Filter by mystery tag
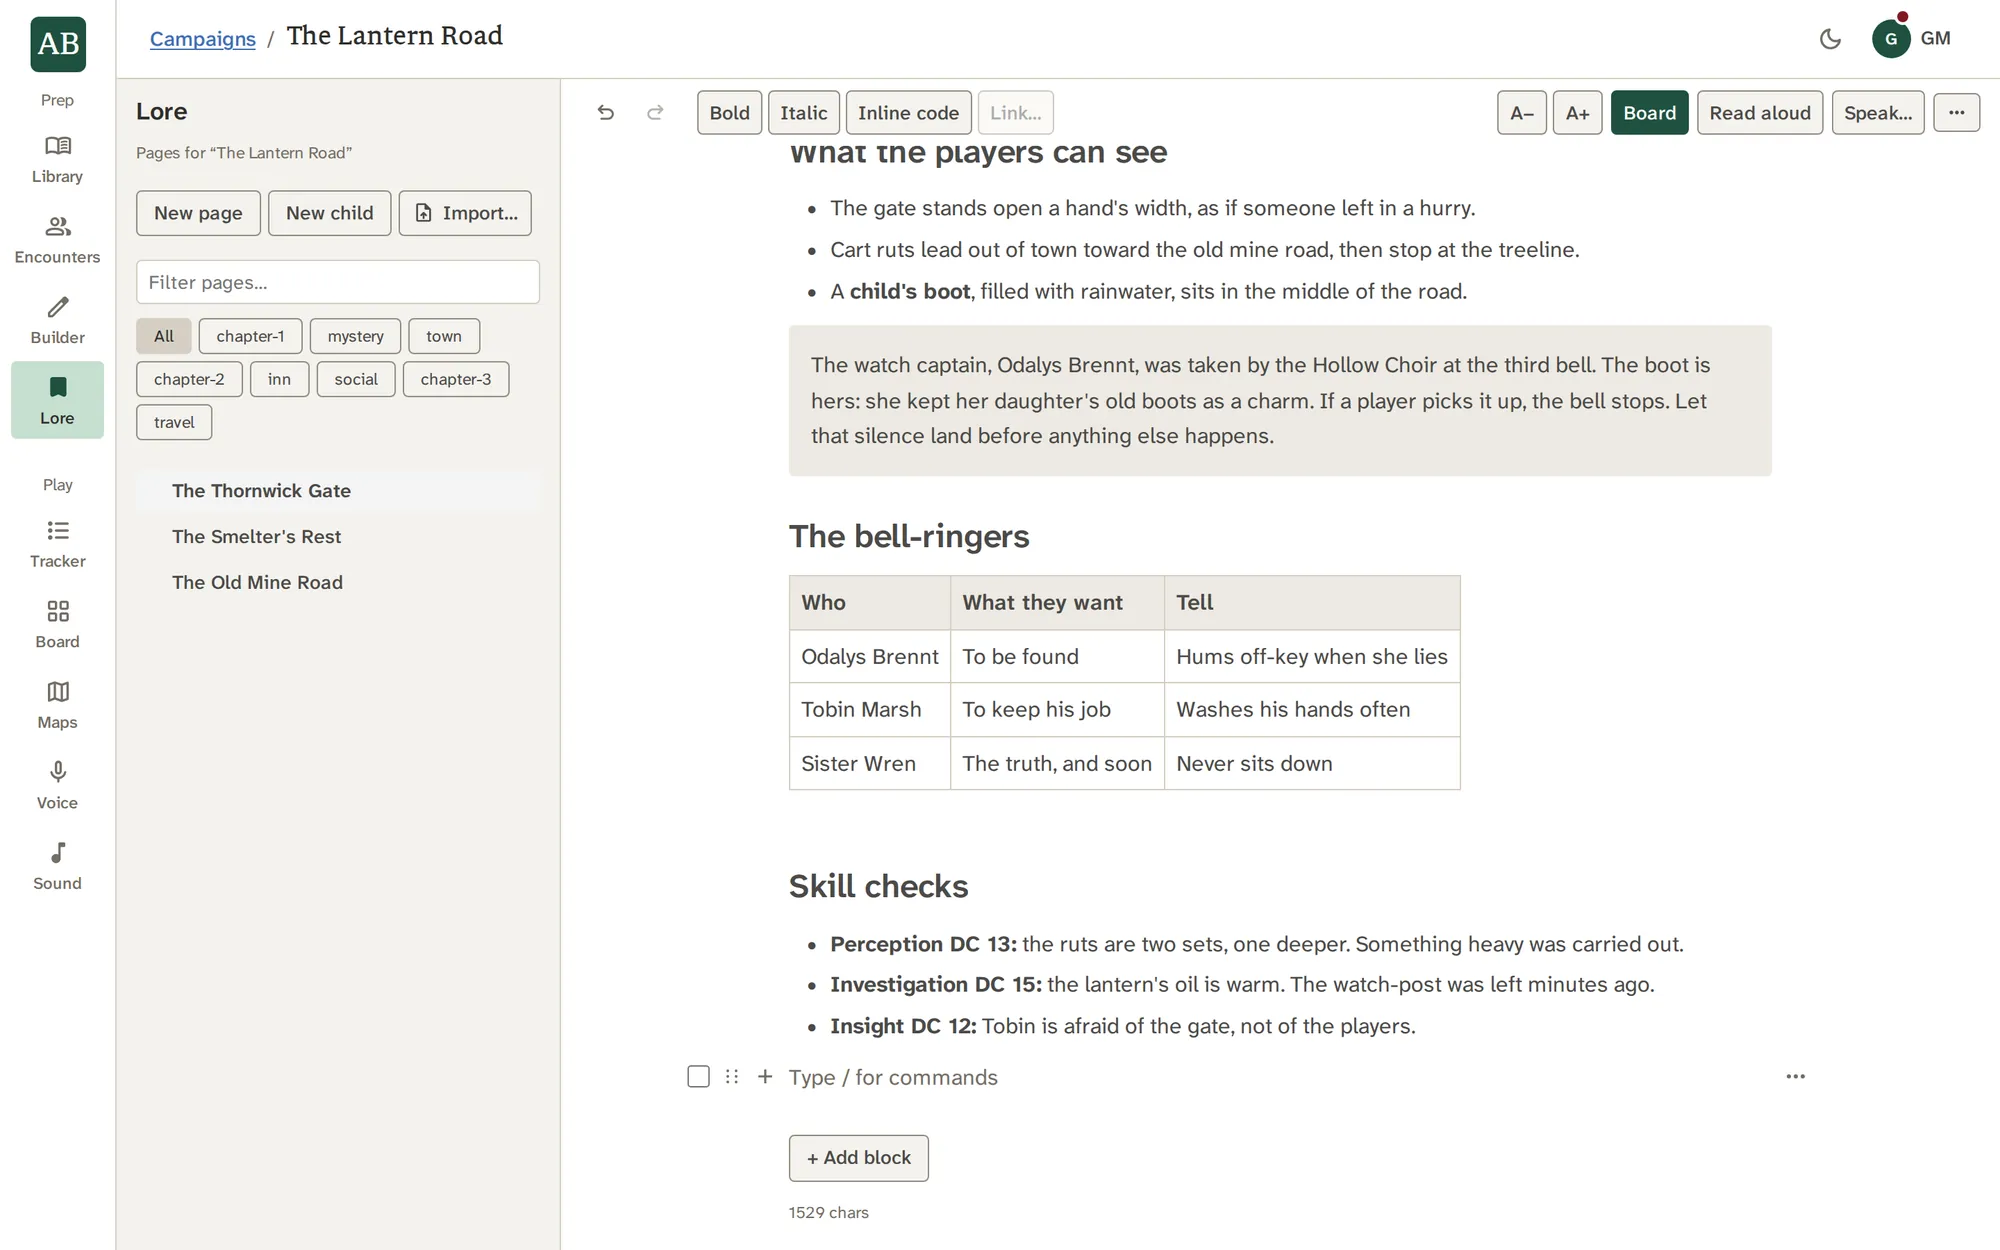 point(355,336)
